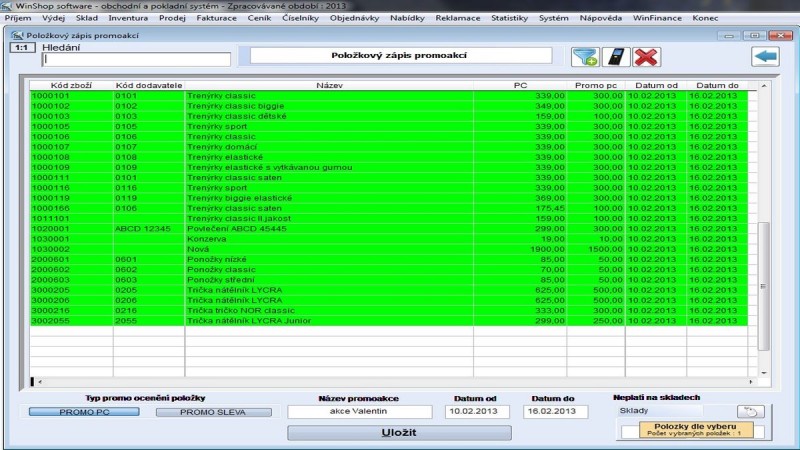Image resolution: width=800 pixels, height=450 pixels.
Task: Click the window icon beside Položkový zápis promoakcí
Action: [x=15, y=35]
